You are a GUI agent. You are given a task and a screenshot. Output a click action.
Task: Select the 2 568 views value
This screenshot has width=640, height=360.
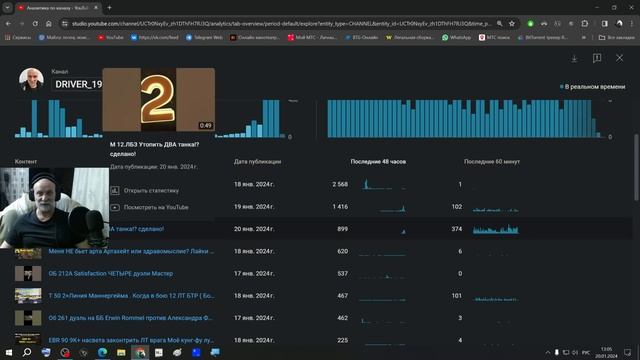point(340,184)
